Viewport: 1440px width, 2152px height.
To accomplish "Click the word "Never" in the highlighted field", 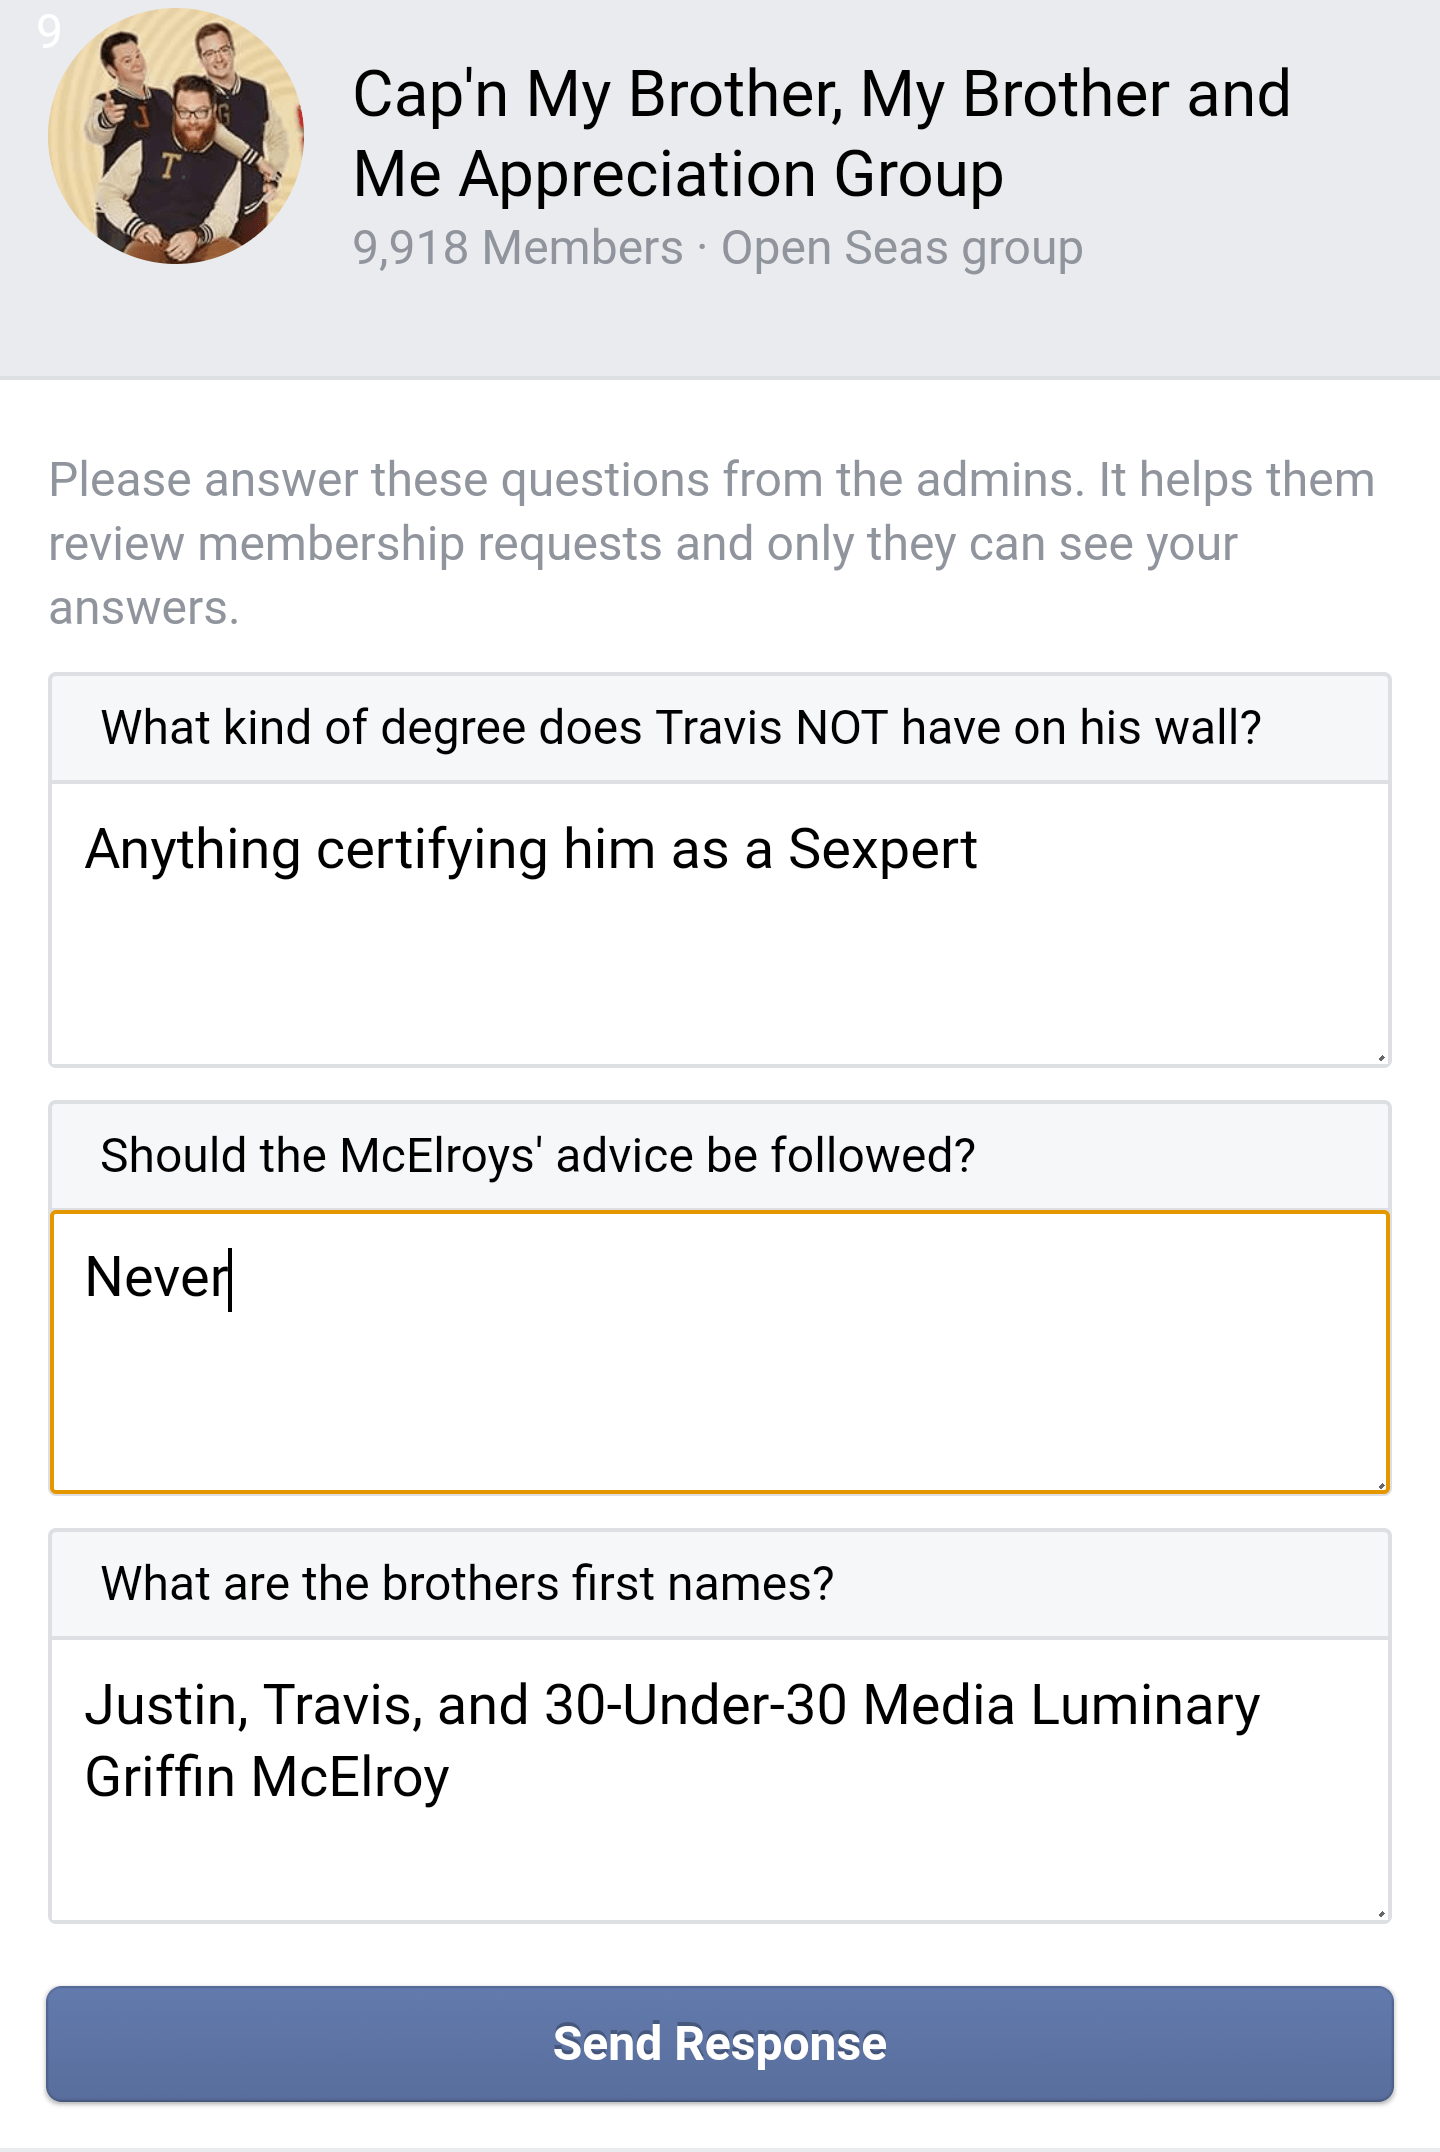I will coord(155,1279).
